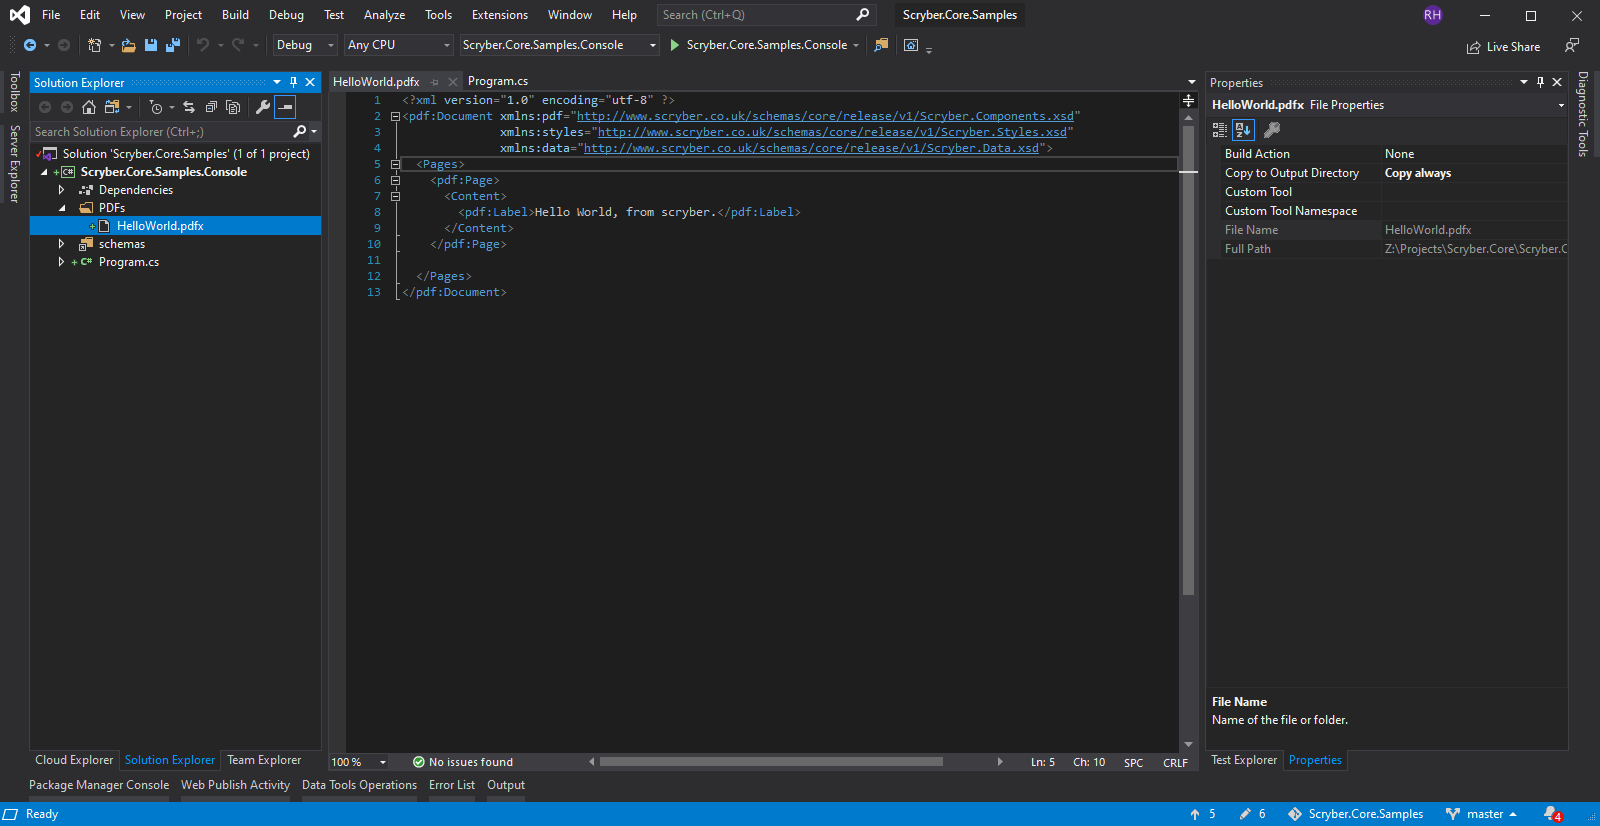
Task: Toggle Show All Files in Solution Explorer
Action: click(233, 107)
